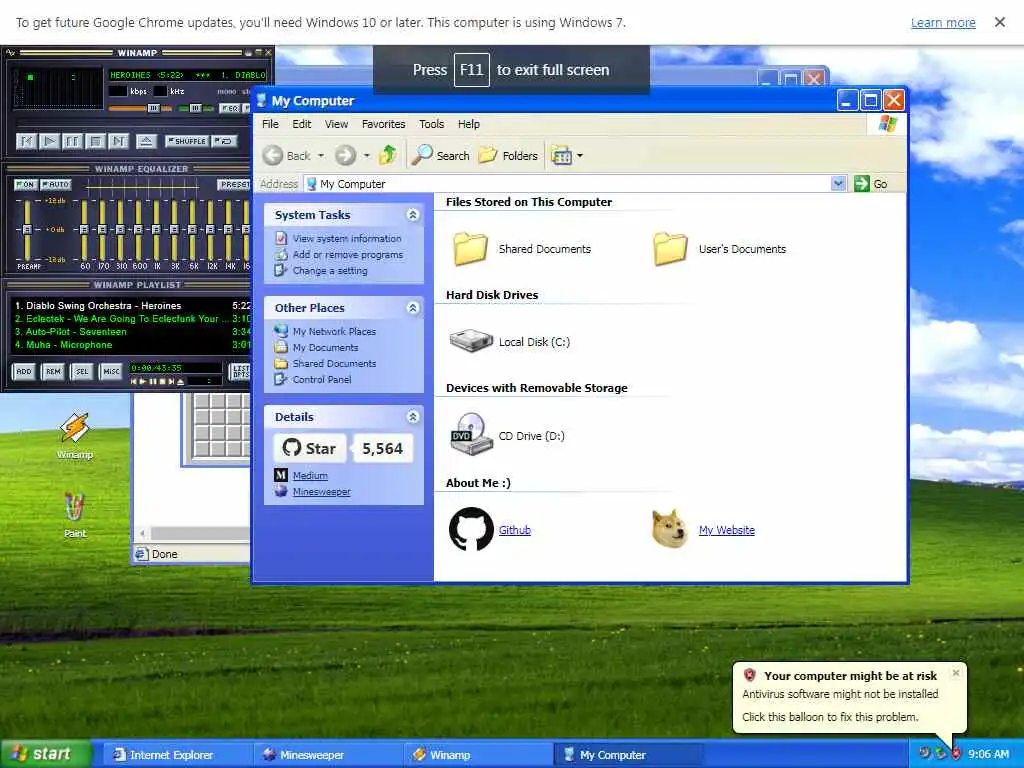Image resolution: width=1024 pixels, height=768 pixels.
Task: Click the Github octocat icon
Action: point(471,529)
